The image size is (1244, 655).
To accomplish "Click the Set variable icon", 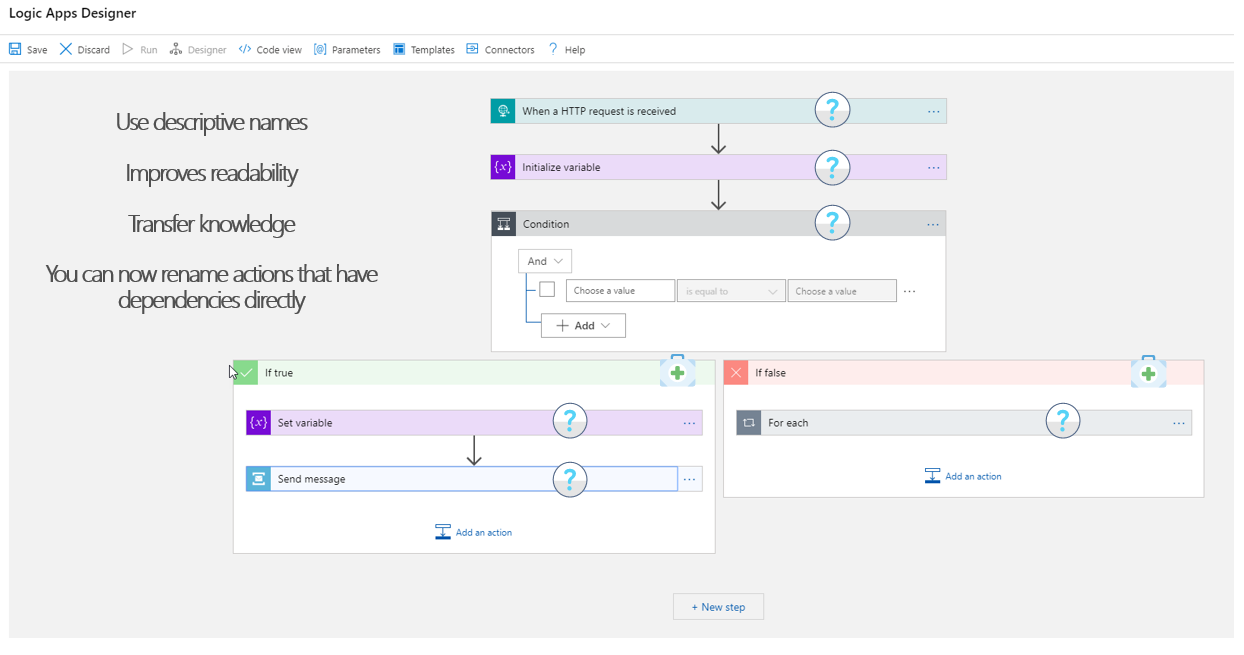I will (259, 423).
